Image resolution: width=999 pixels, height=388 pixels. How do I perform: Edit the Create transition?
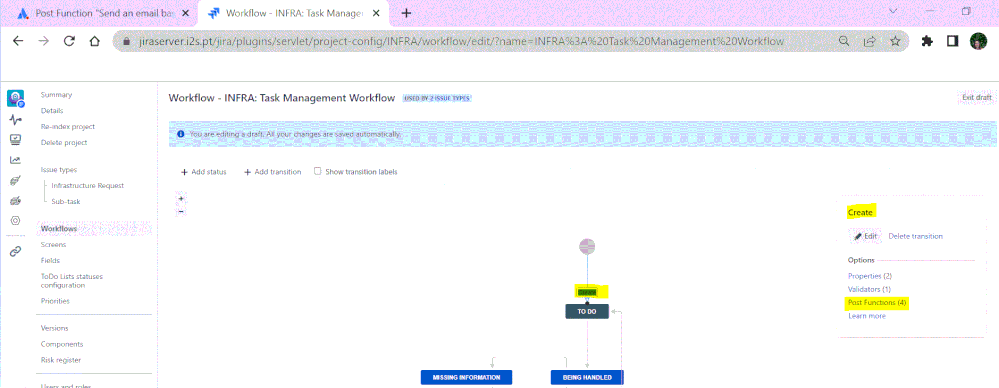coord(865,236)
